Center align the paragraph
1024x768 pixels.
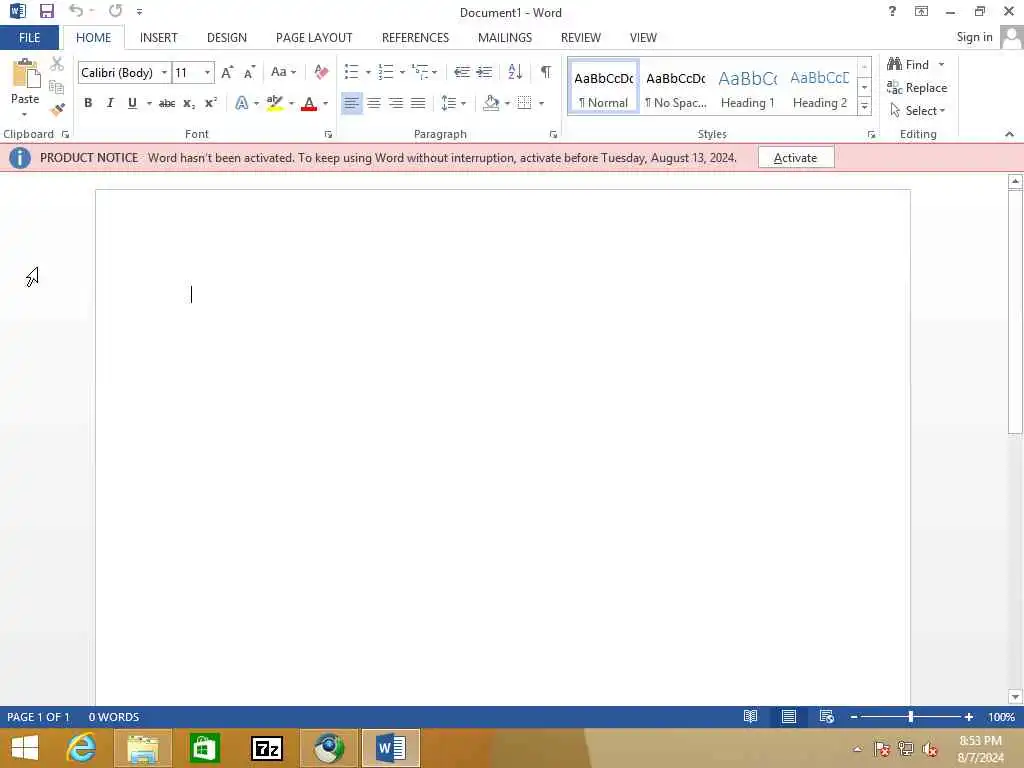click(374, 103)
